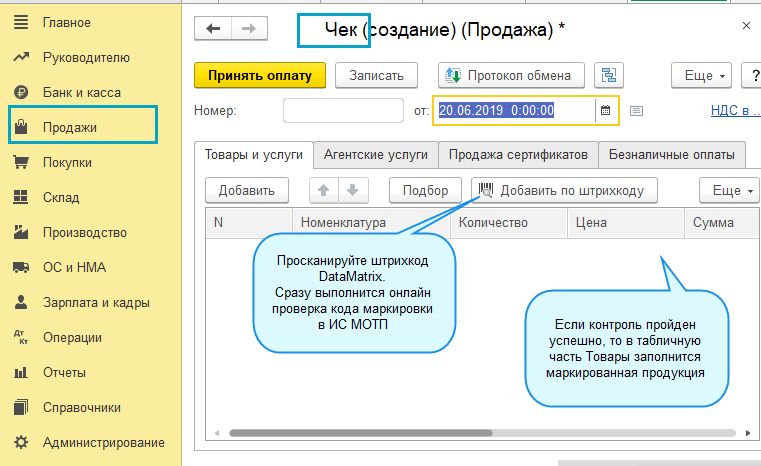Switch to the Агентские услуги tab
Image resolution: width=761 pixels, height=466 pixels.
[376, 154]
